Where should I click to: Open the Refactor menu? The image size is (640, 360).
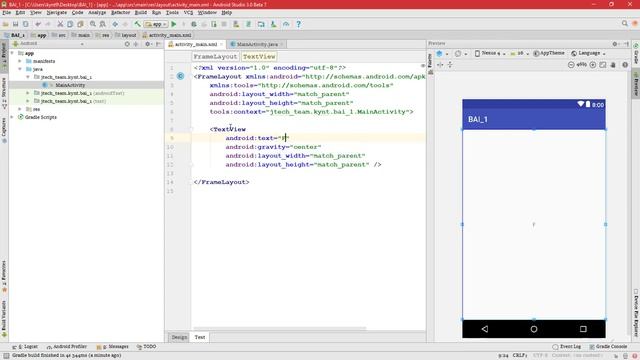[120, 13]
